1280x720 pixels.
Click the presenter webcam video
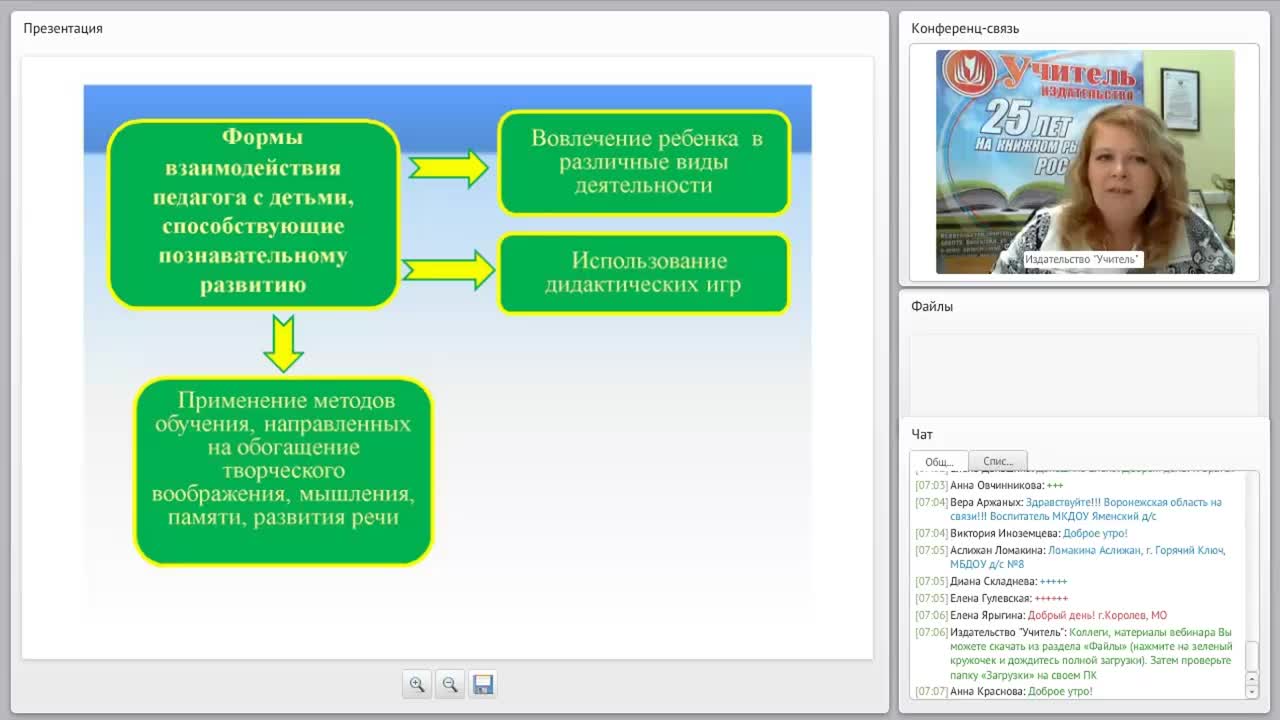[1085, 162]
